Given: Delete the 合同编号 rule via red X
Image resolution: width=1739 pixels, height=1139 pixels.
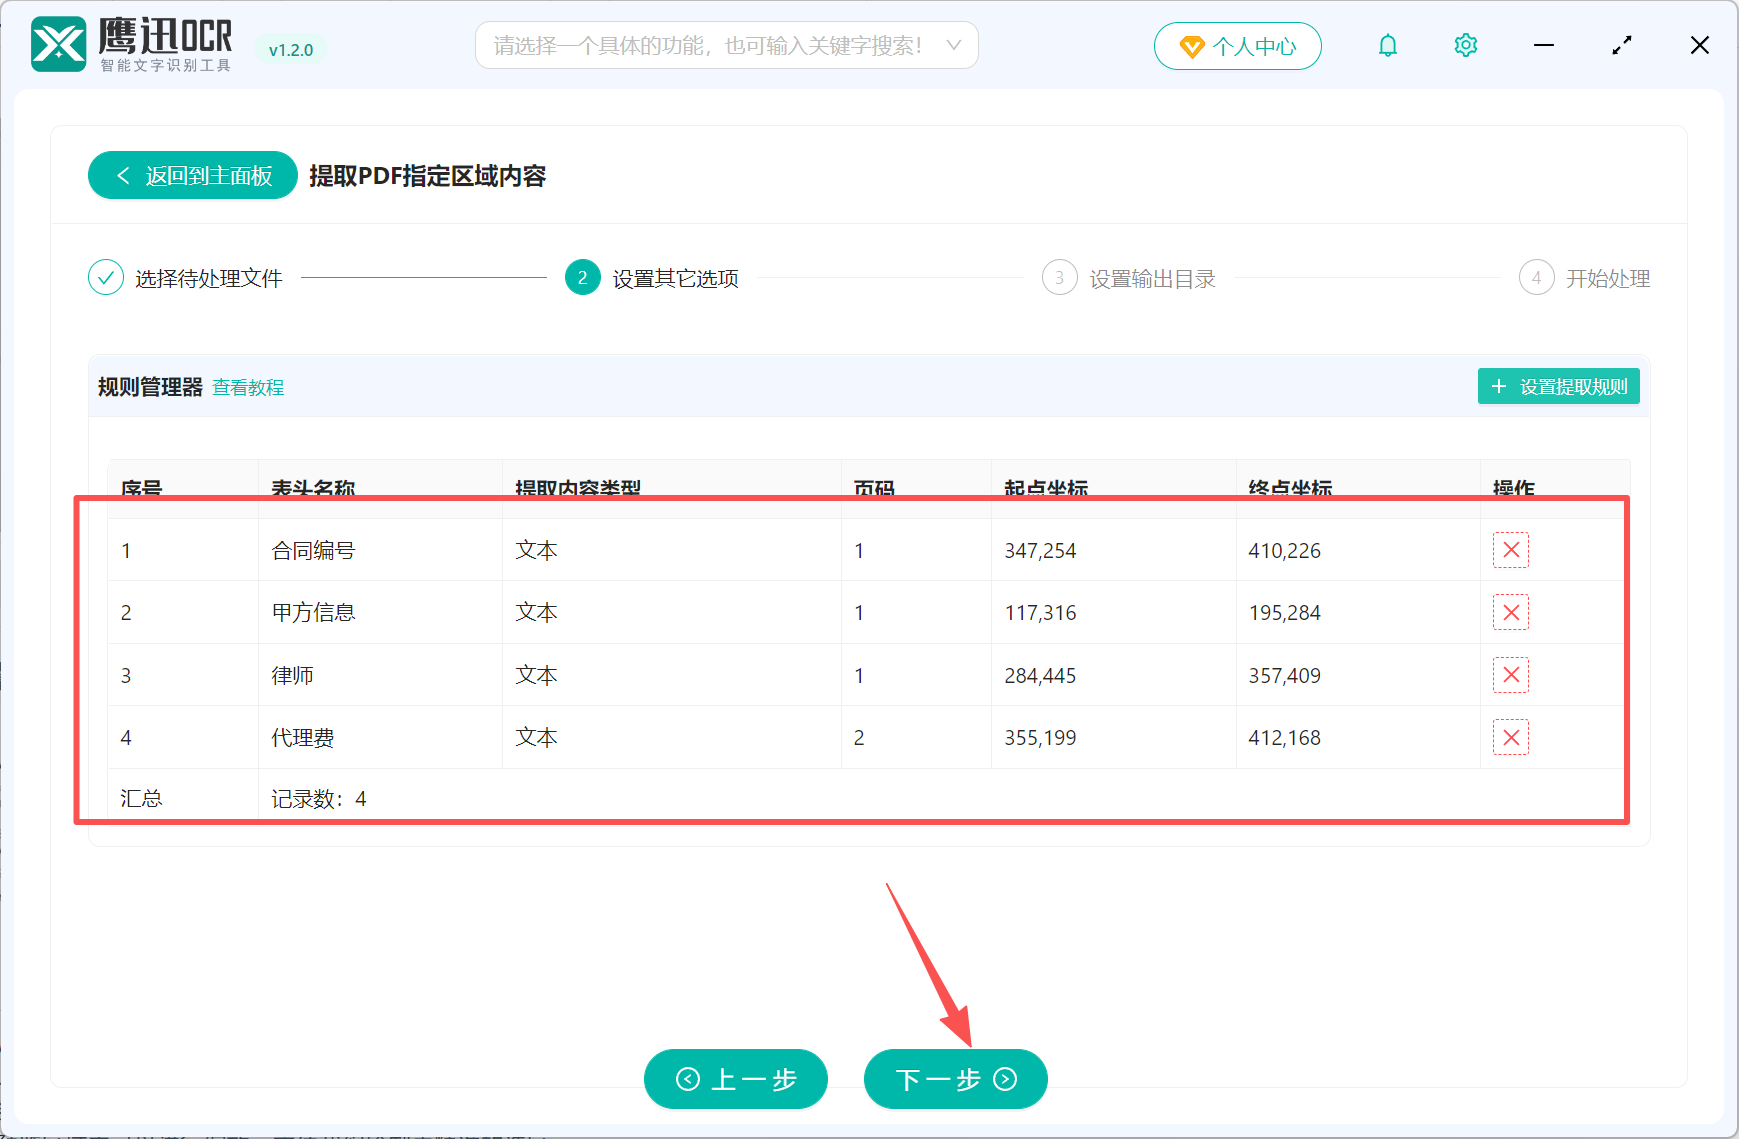Looking at the screenshot, I should [1511, 549].
